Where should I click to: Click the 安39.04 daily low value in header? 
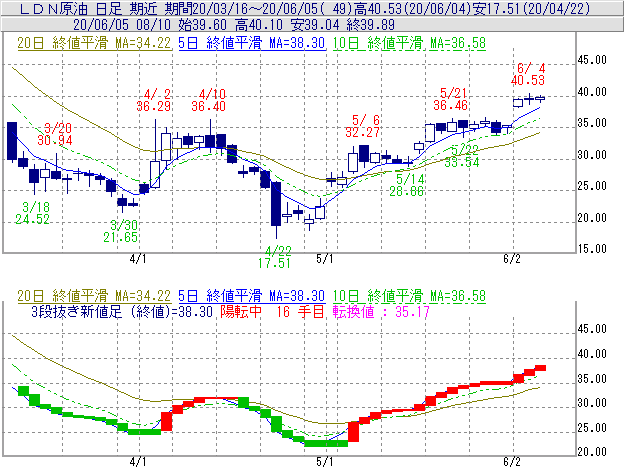315,25
